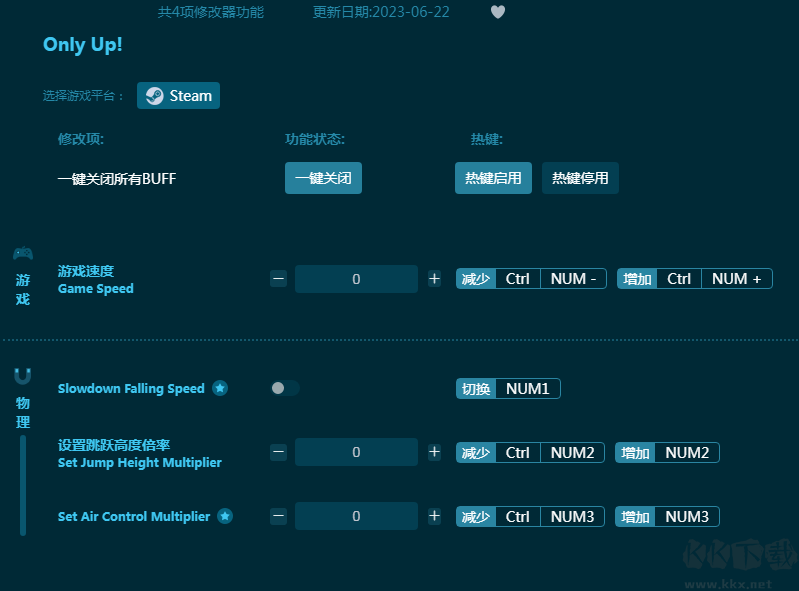This screenshot has height=591, width=799.
Task: Click the NUM1 hotkey key box
Action: pos(528,389)
